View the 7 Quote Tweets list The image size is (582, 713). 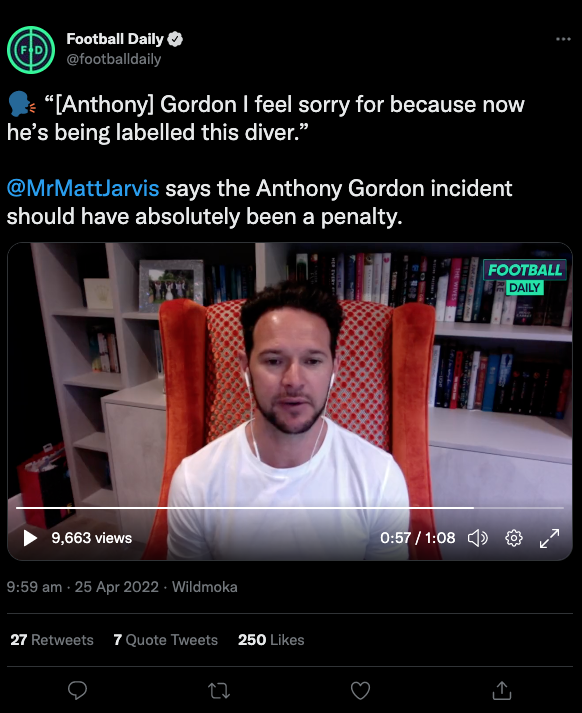[x=166, y=640]
